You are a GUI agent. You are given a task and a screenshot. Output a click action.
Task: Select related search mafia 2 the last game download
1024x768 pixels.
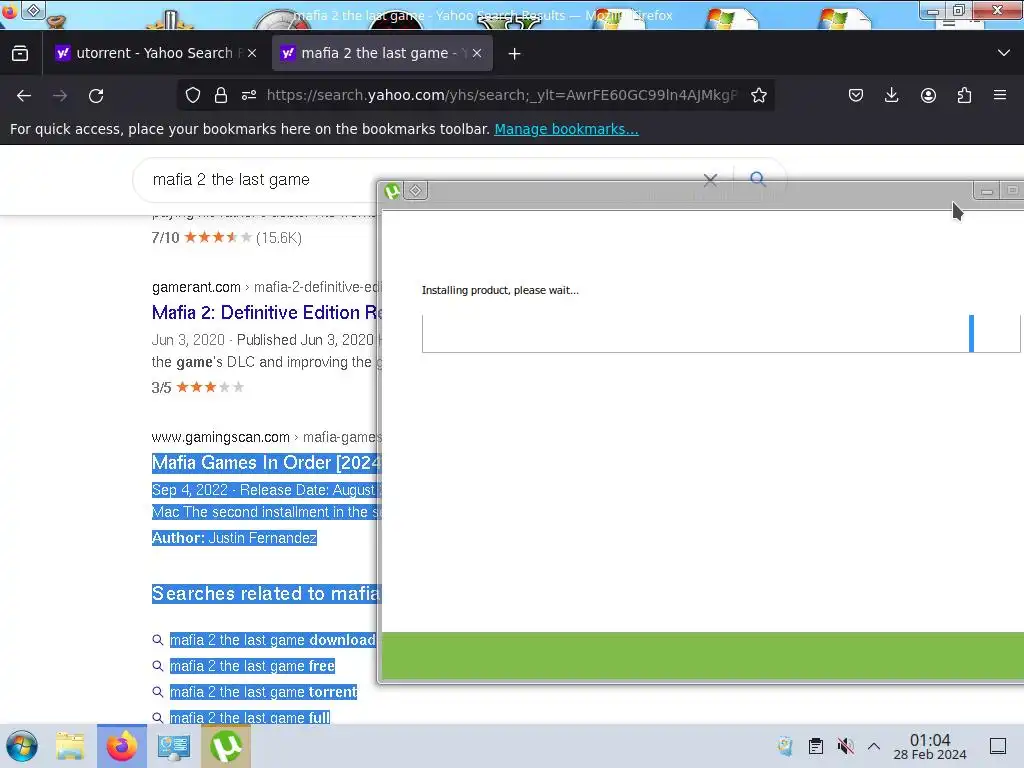click(272, 640)
